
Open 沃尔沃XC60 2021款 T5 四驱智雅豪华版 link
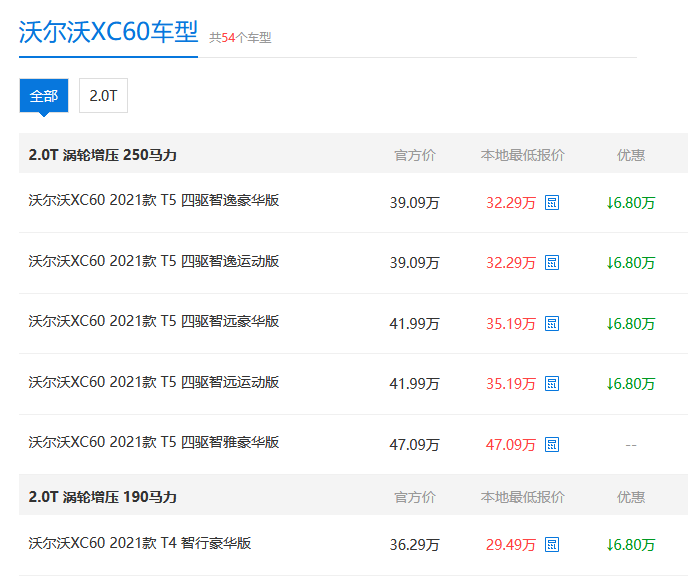[x=154, y=442]
